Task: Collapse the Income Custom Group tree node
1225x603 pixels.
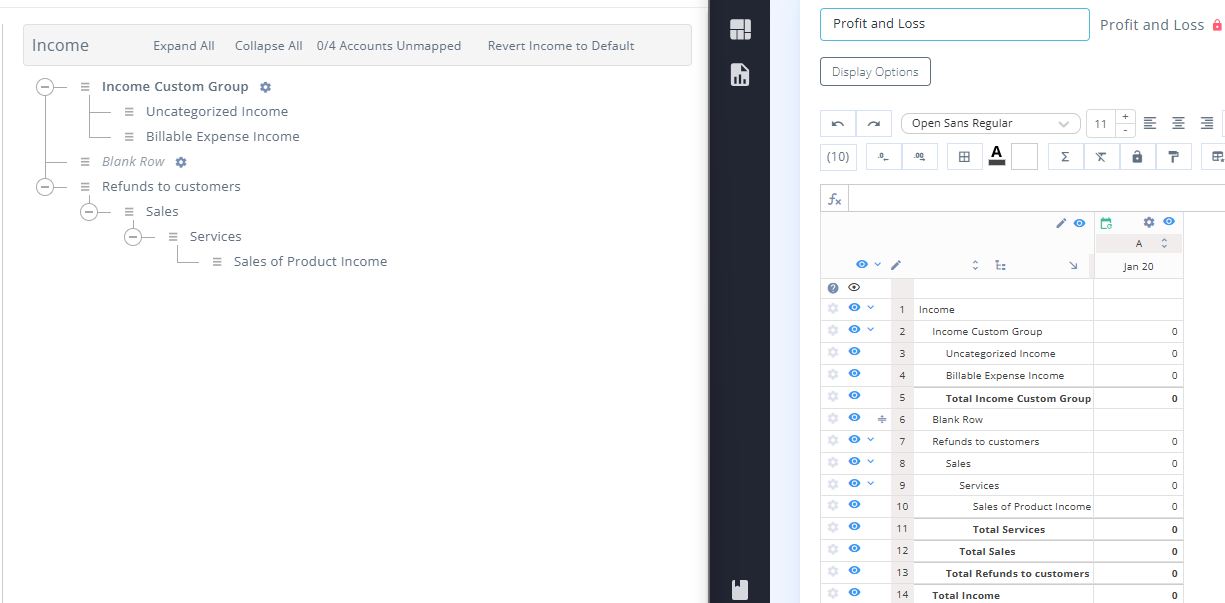Action: pyautogui.click(x=45, y=87)
